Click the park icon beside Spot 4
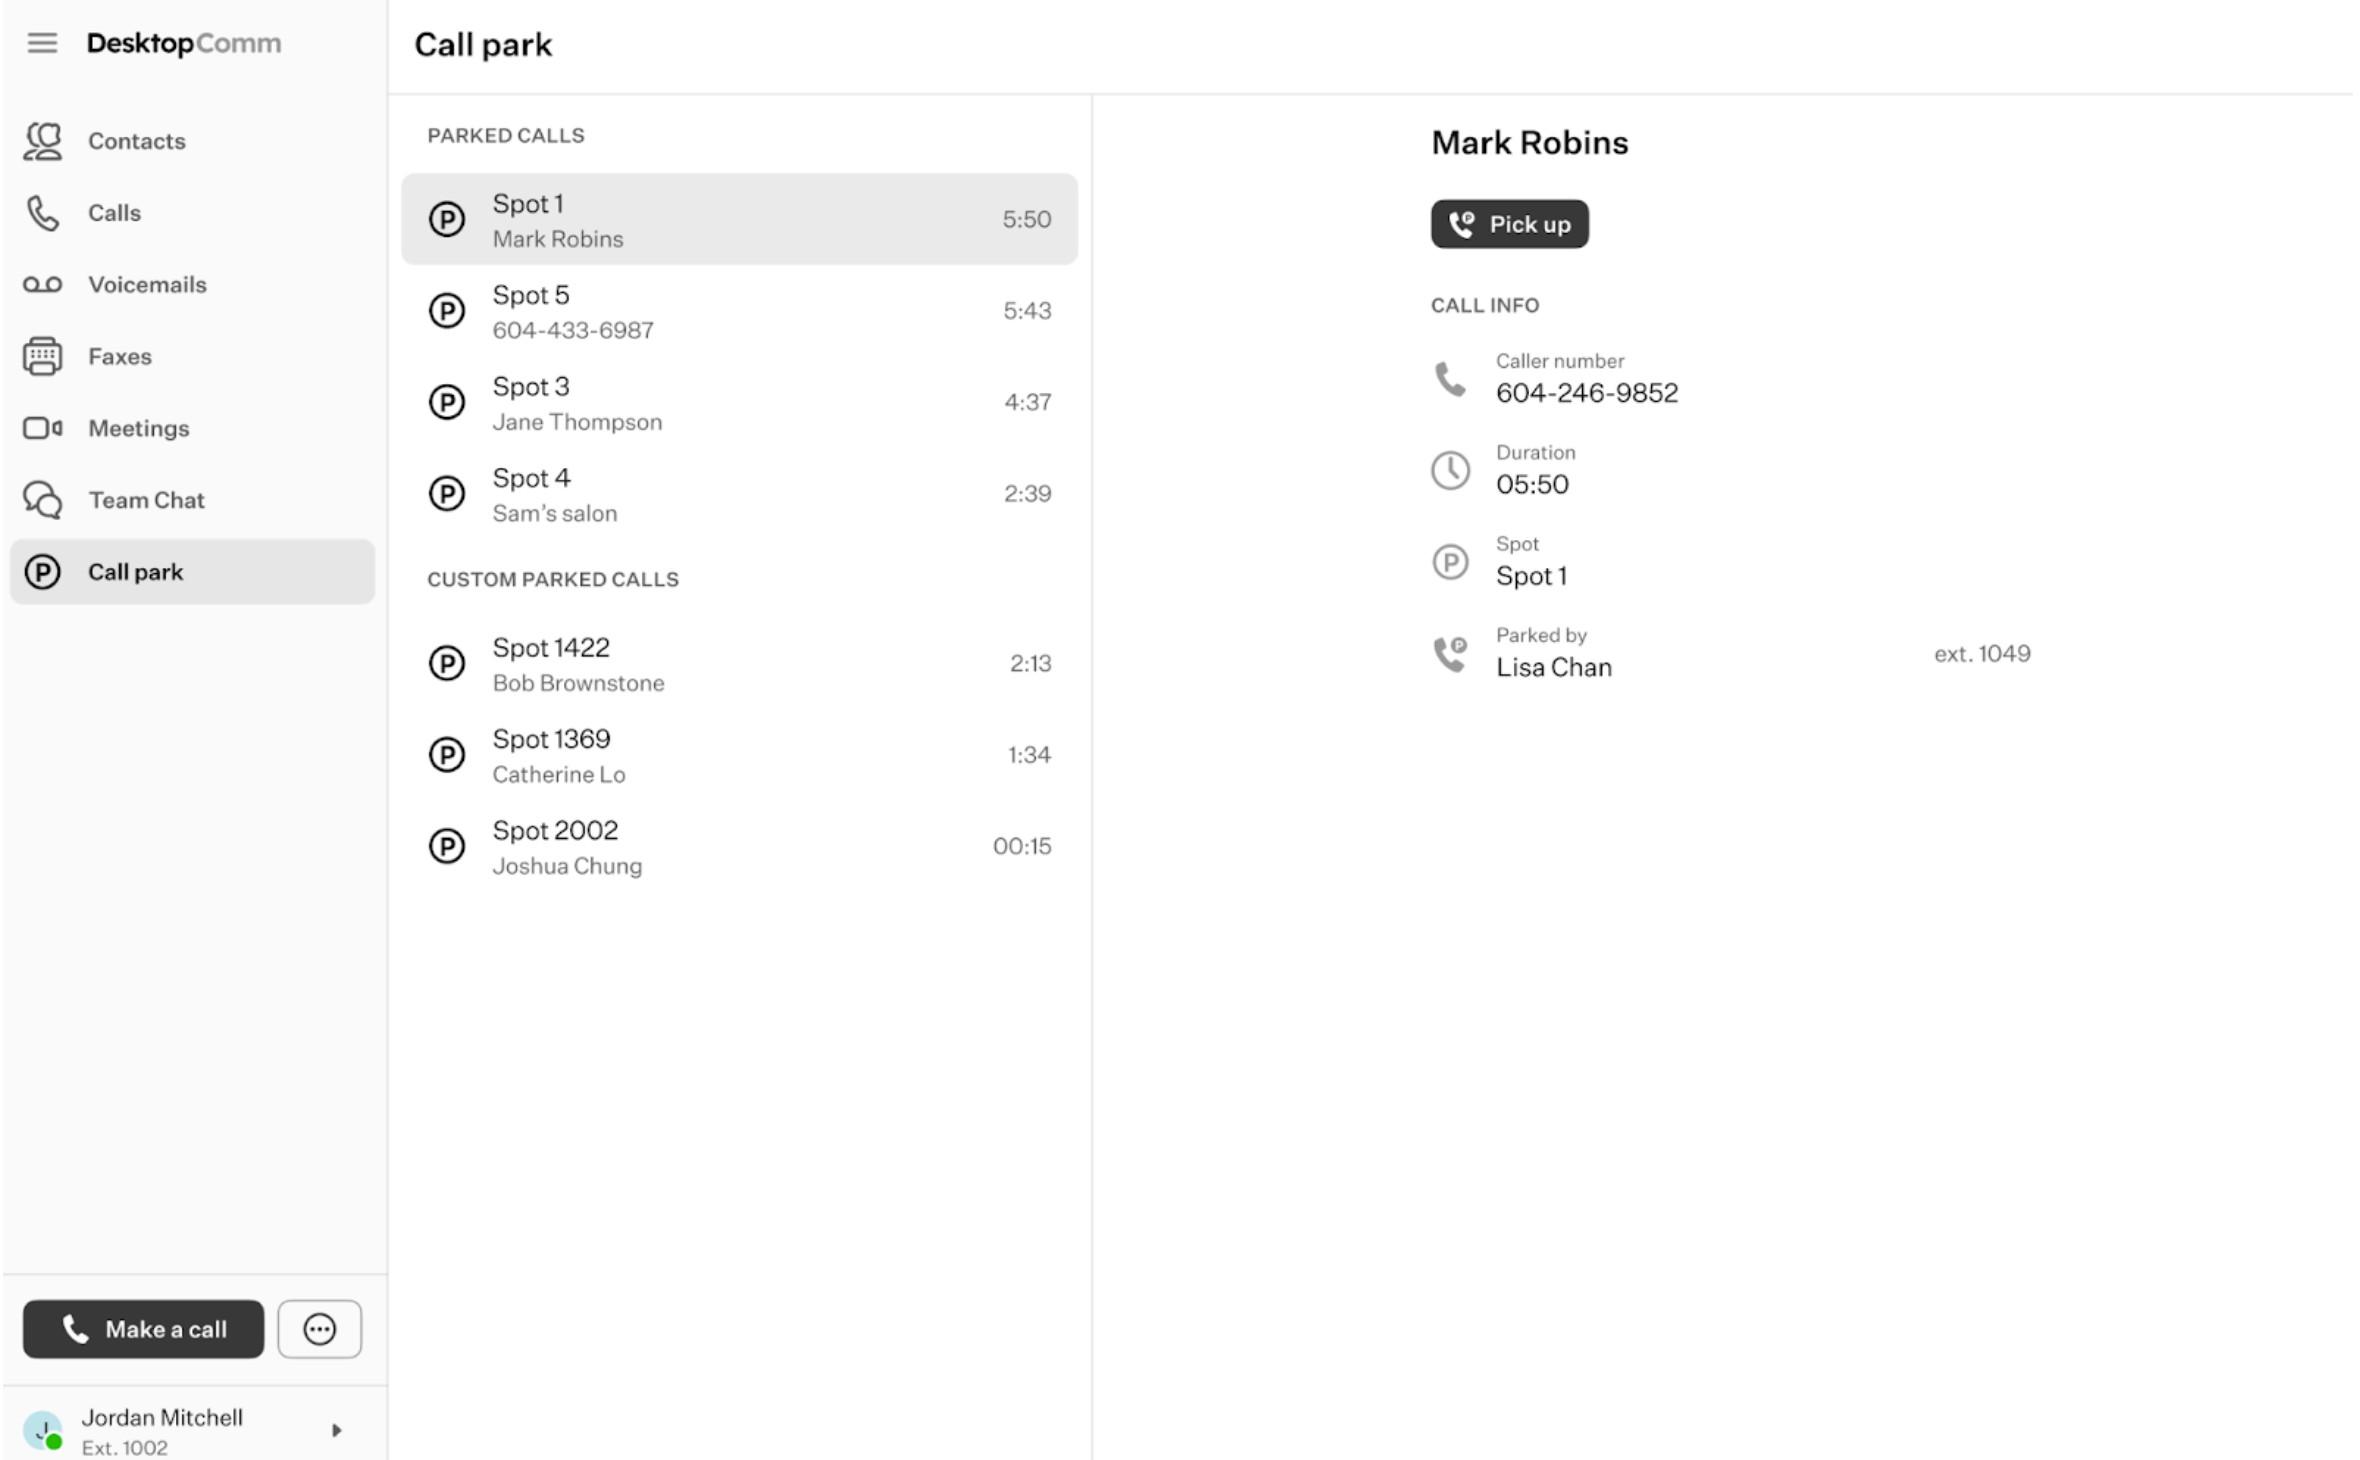This screenshot has height=1460, width=2360. [x=447, y=494]
